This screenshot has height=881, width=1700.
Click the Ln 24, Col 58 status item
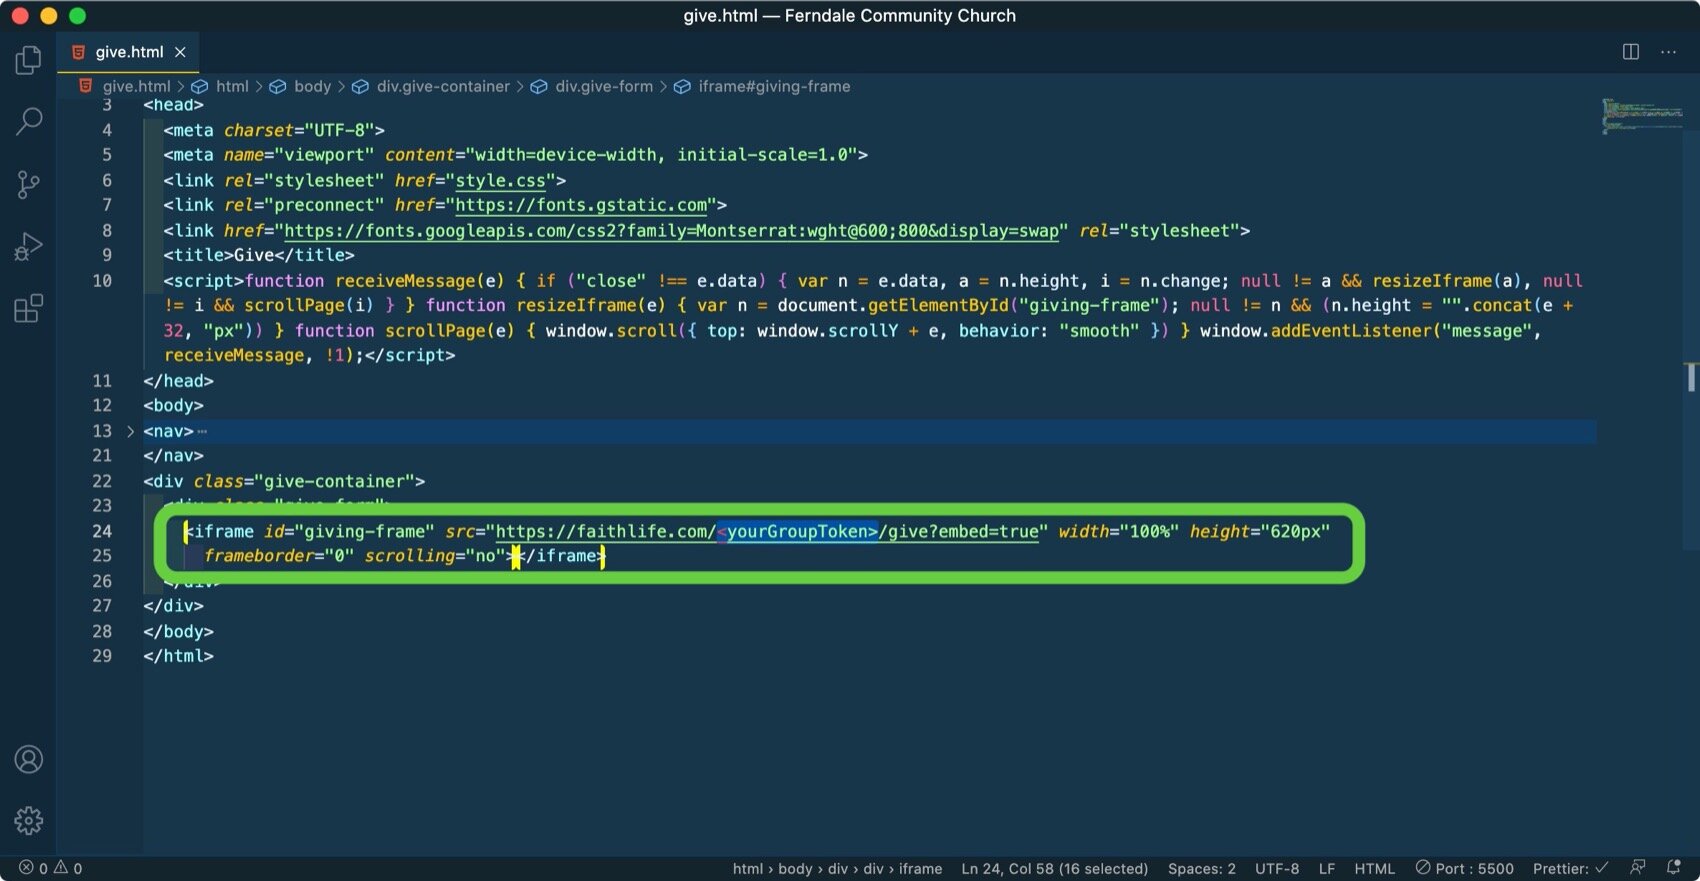(x=1054, y=868)
